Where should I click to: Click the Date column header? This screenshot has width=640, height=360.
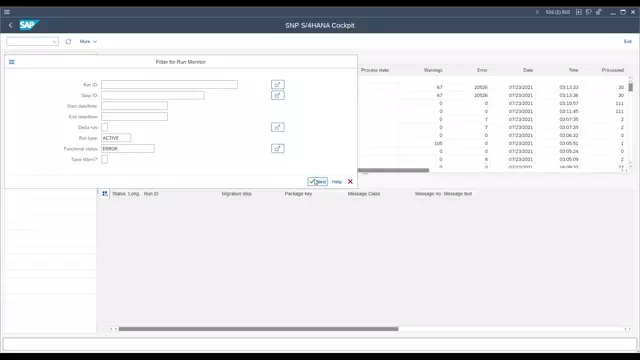point(528,70)
